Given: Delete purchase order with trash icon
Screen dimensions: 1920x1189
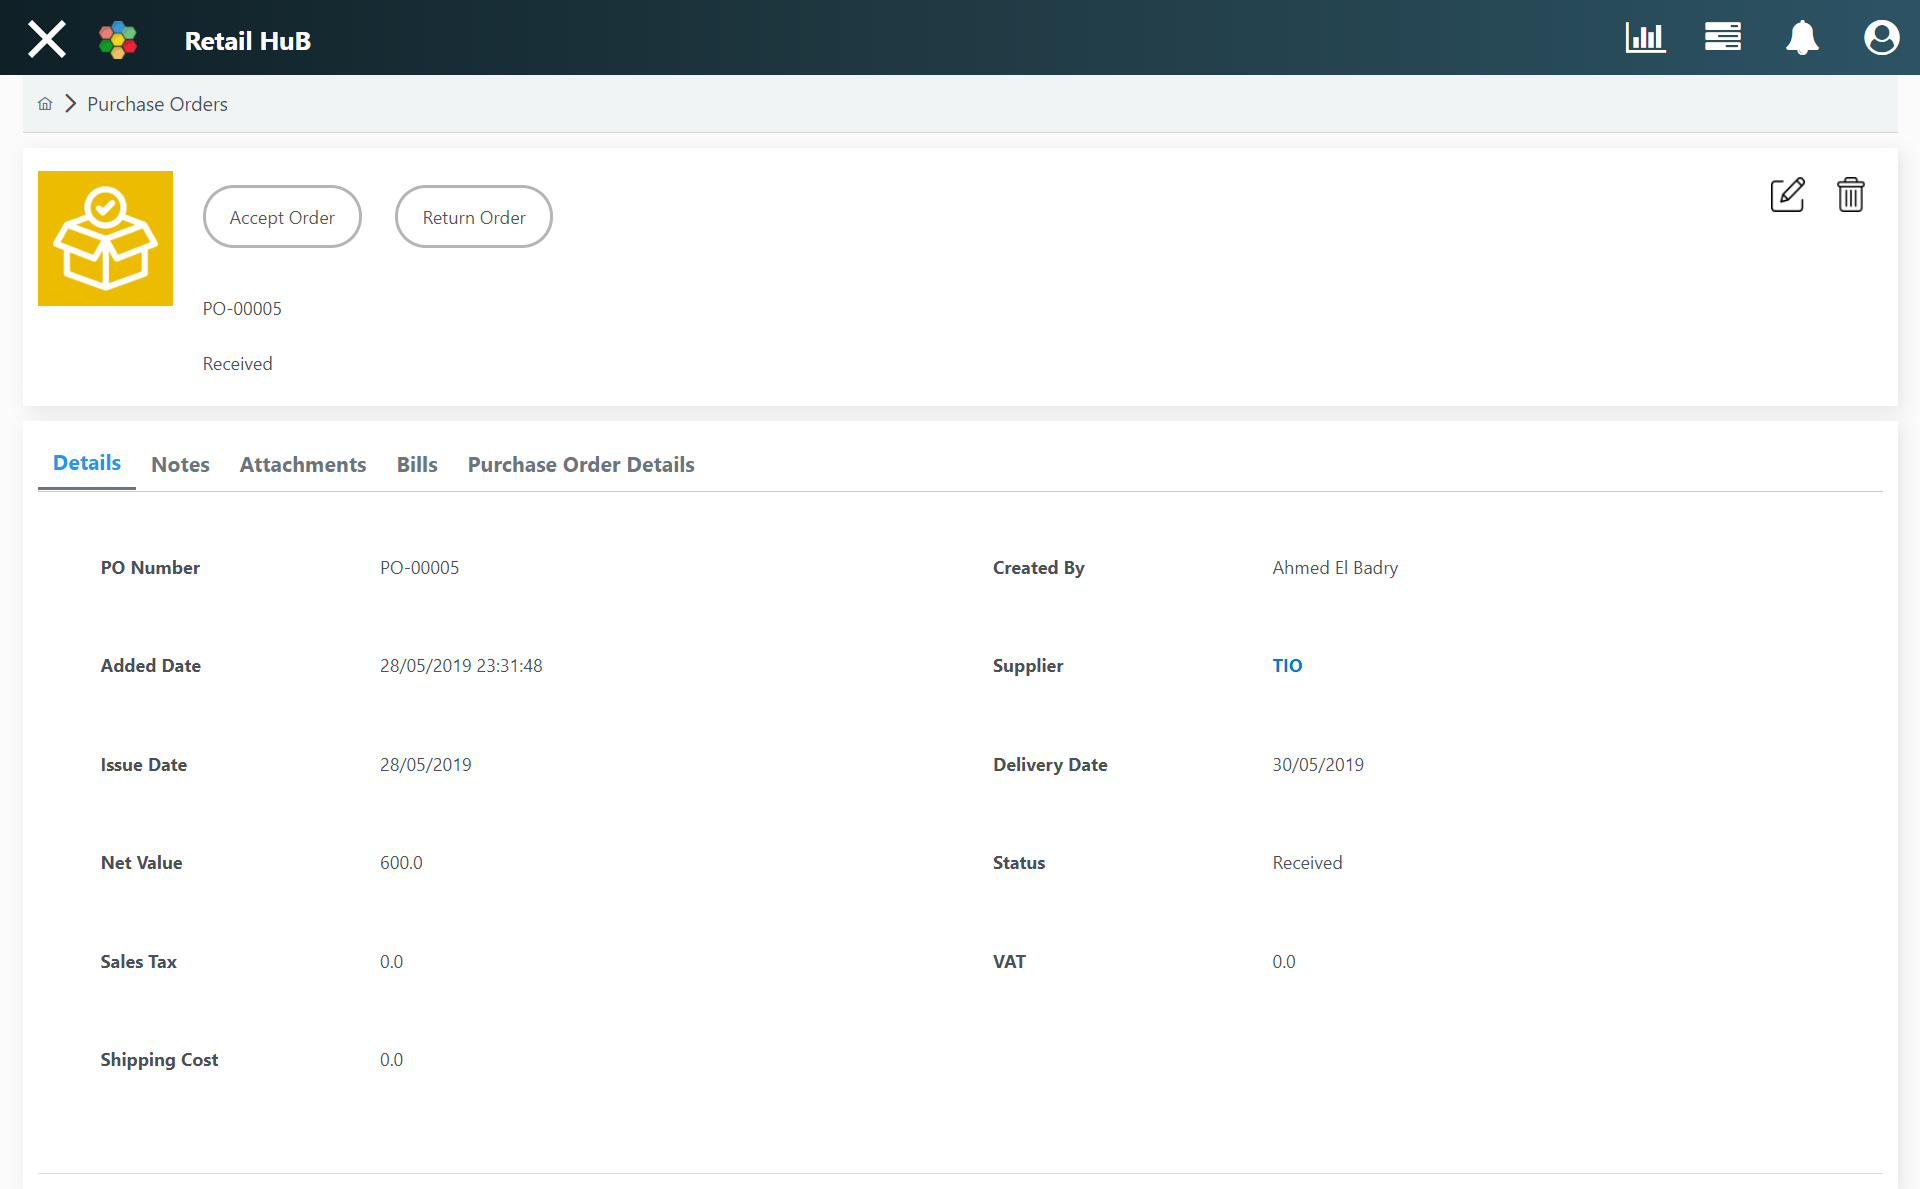Looking at the screenshot, I should (1850, 195).
